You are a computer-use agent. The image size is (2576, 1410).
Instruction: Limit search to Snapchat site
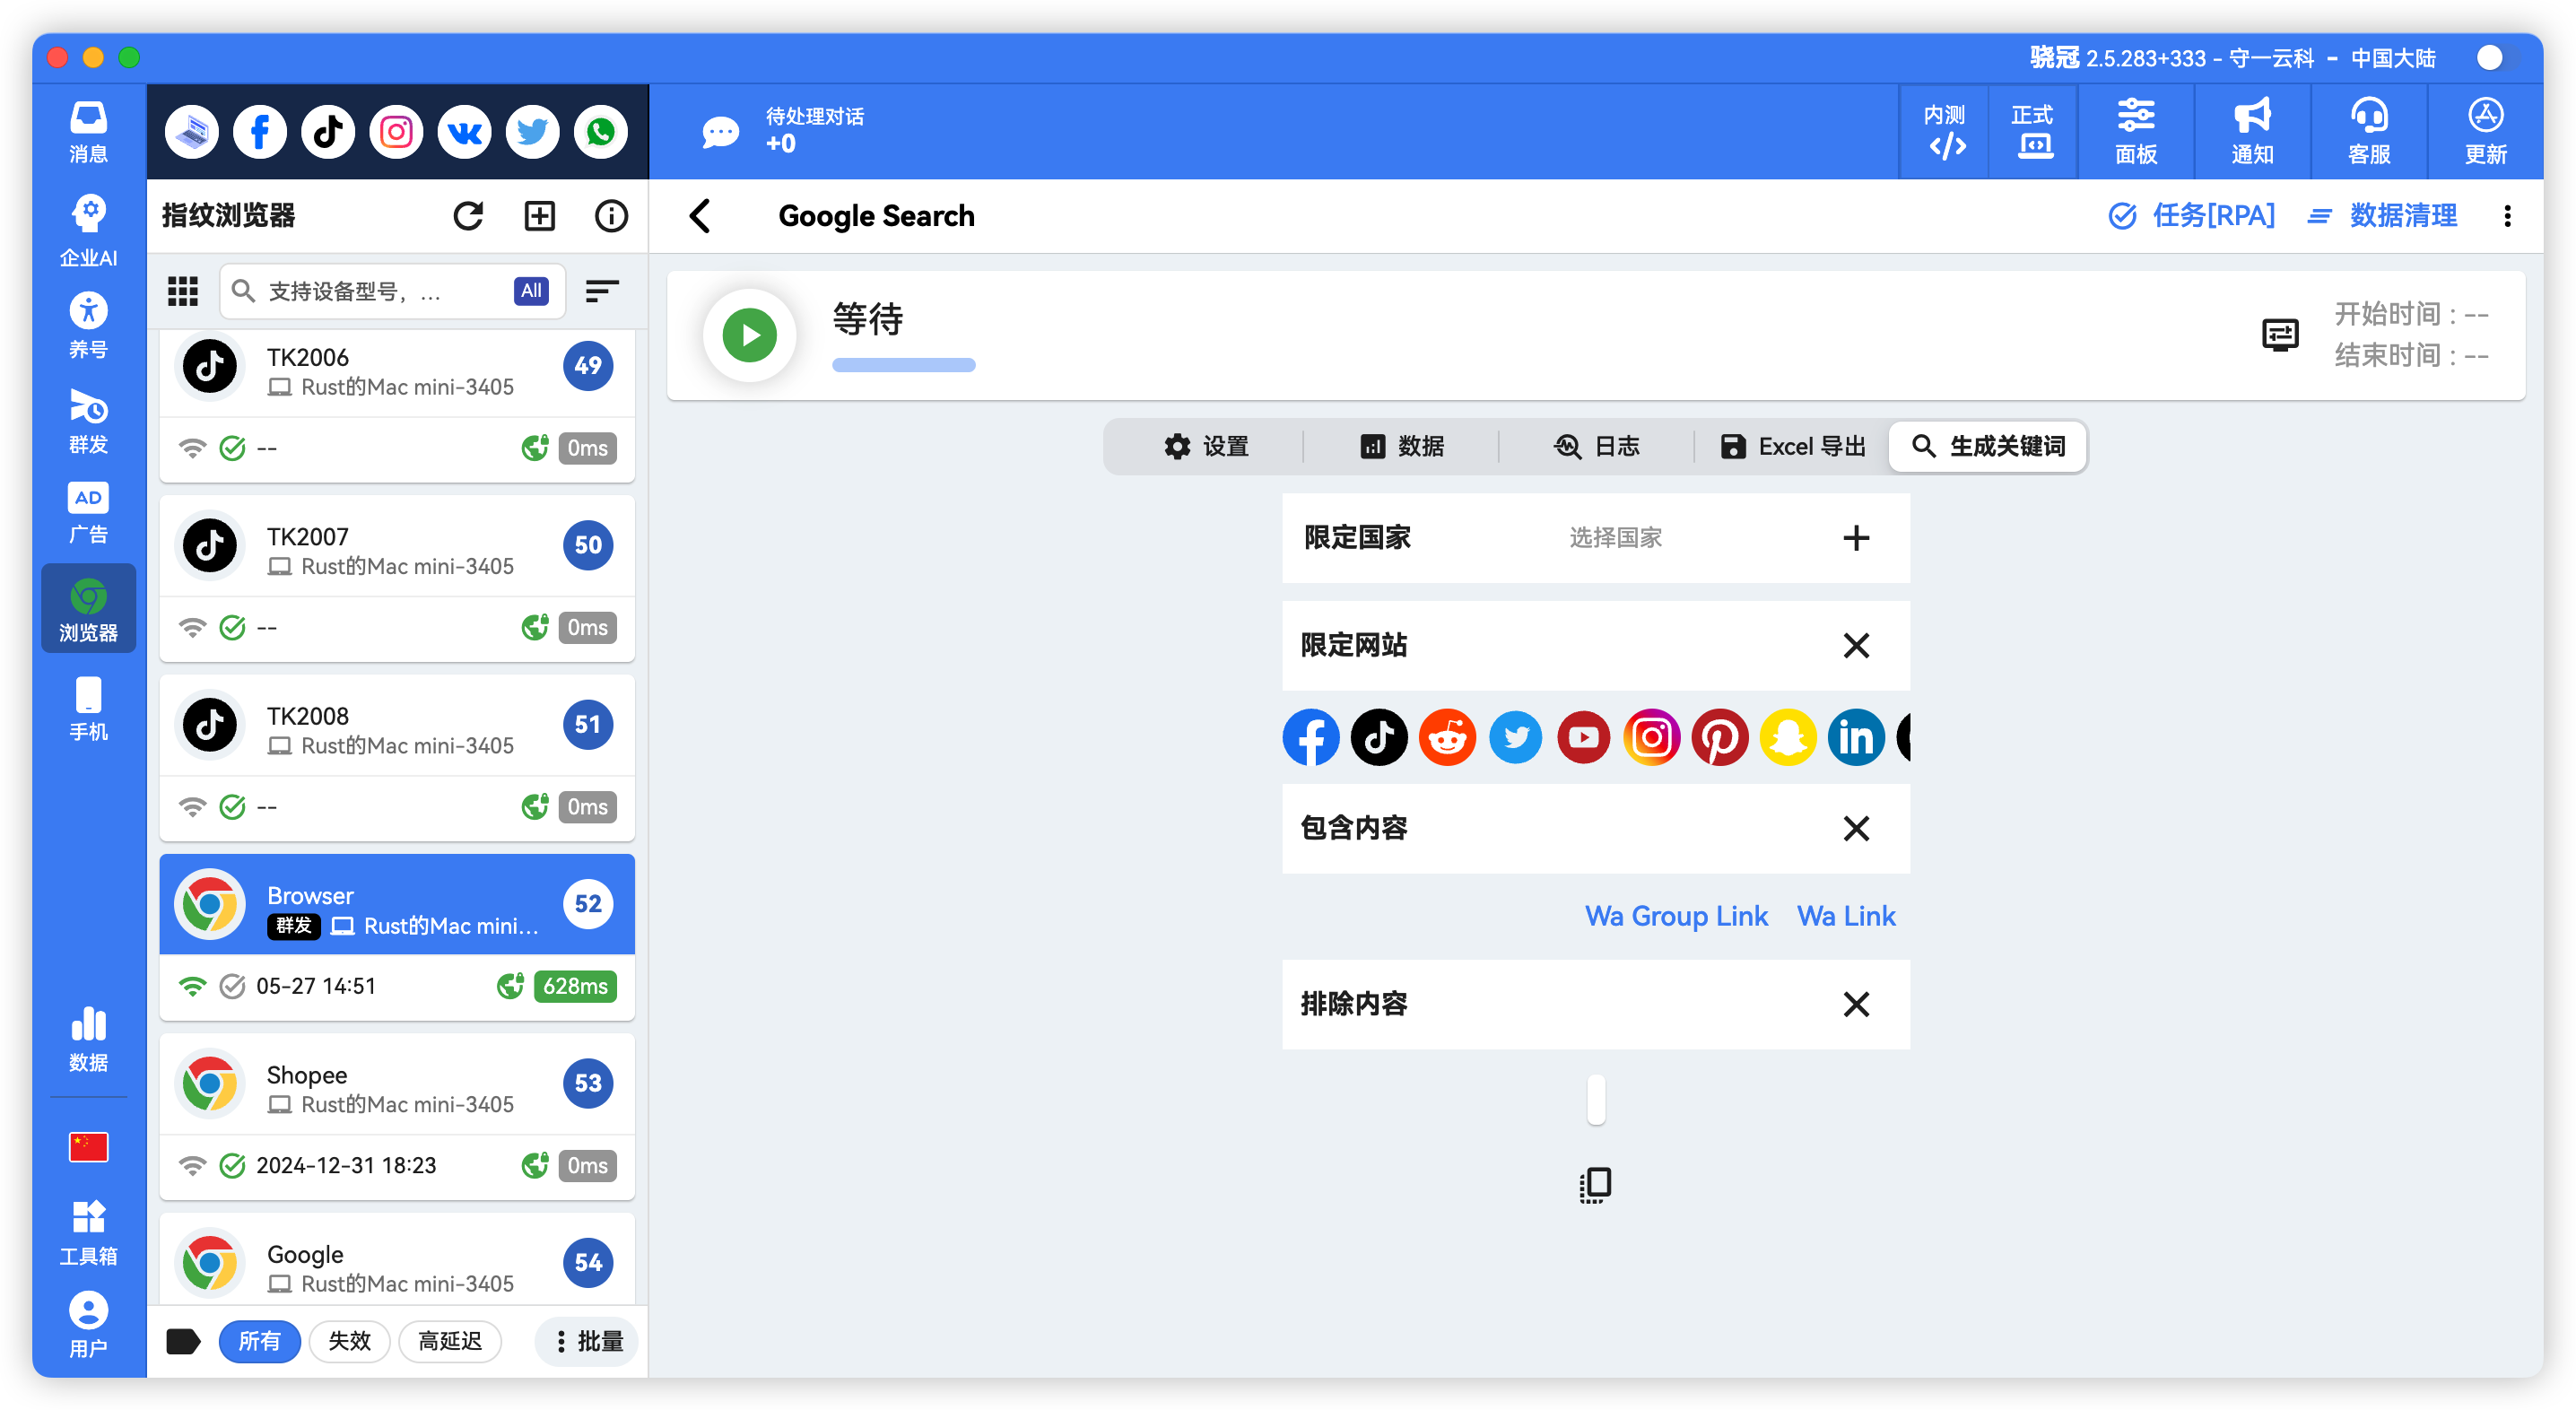click(1788, 738)
